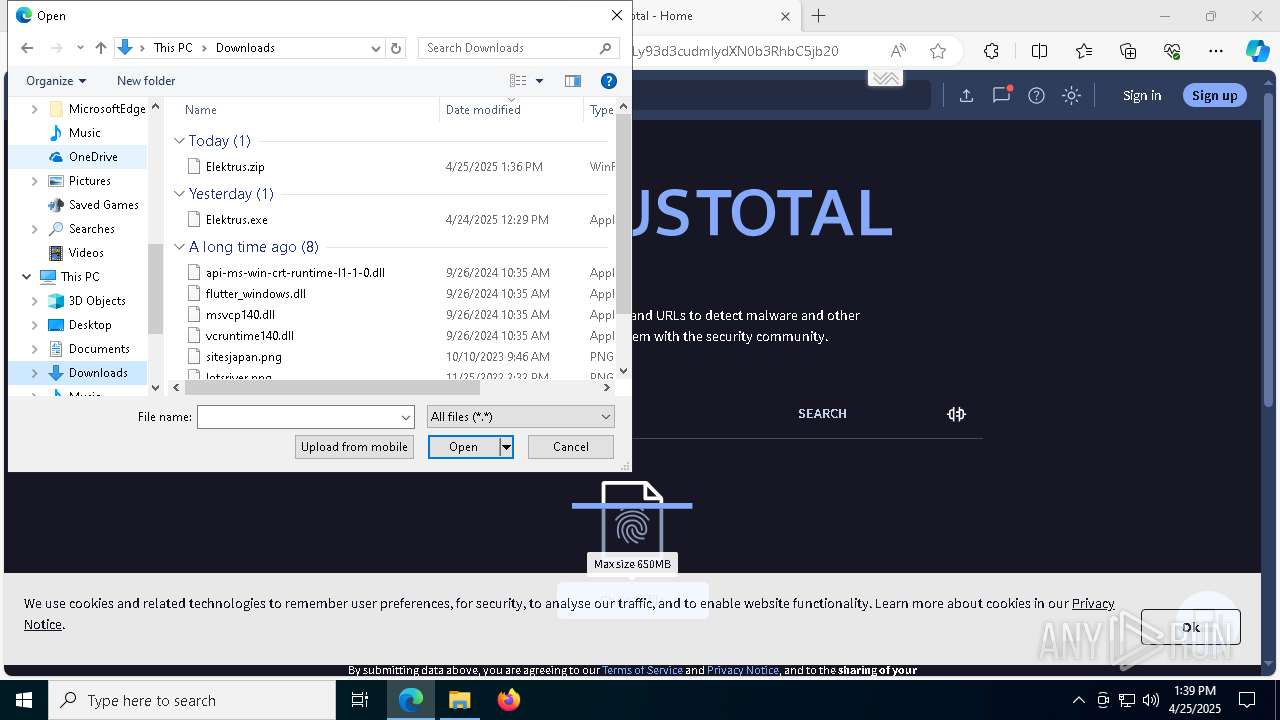Toggle read aloud icon in address bar
The image size is (1280, 720).
pyautogui.click(x=898, y=51)
